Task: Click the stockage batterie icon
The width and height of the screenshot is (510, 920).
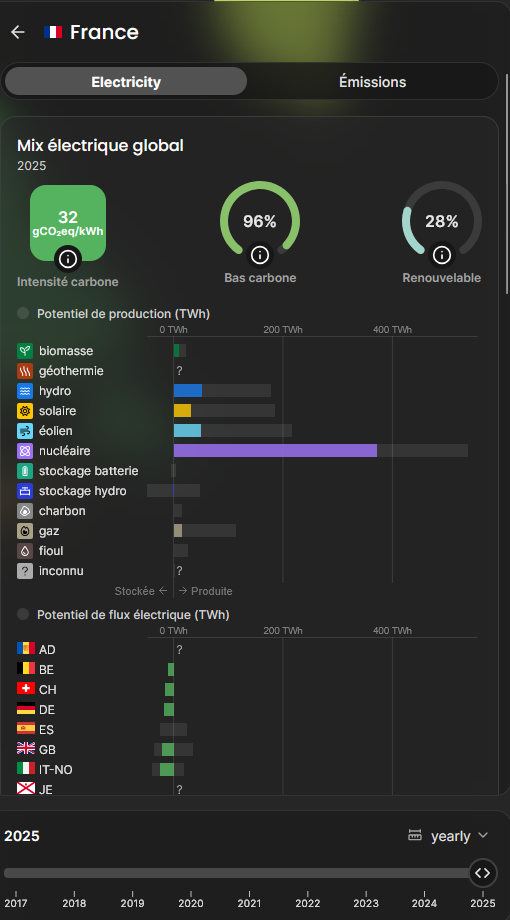Action: (x=25, y=471)
